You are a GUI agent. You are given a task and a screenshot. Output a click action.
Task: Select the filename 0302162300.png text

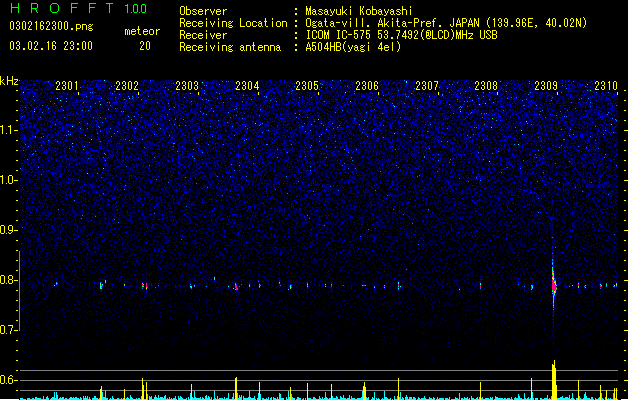pyautogui.click(x=51, y=26)
